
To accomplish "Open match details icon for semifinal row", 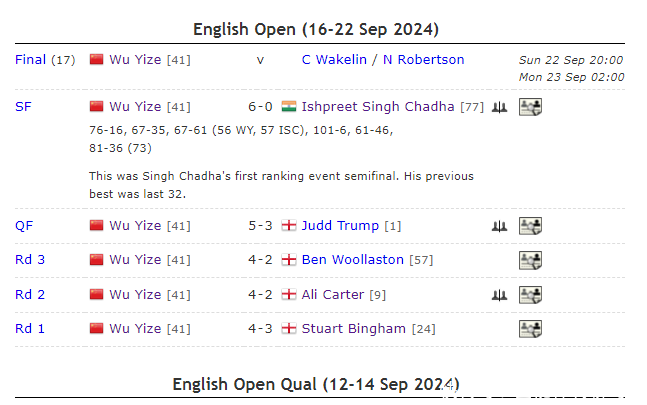I will 530,107.
